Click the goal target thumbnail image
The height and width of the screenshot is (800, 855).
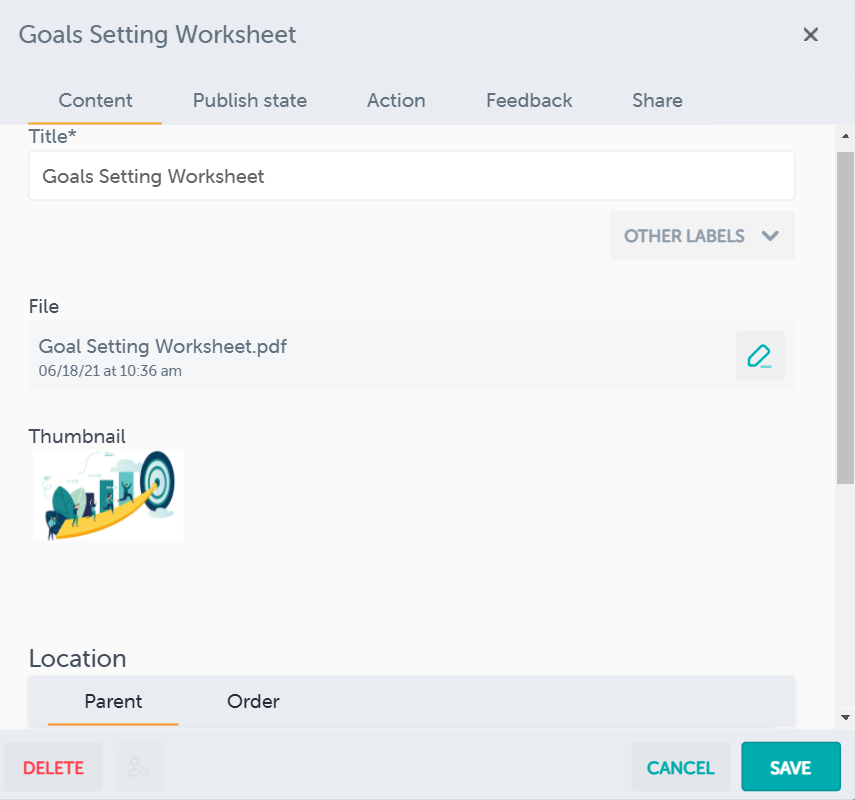coord(108,495)
